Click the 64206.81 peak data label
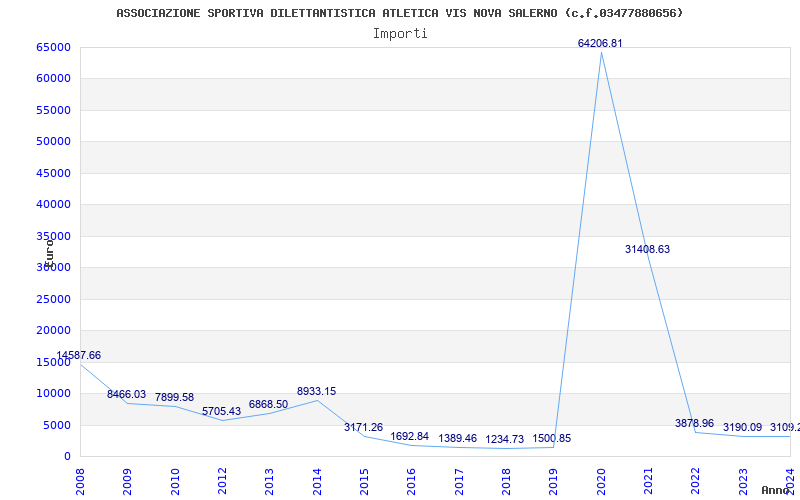The height and width of the screenshot is (500, 800). (600, 43)
